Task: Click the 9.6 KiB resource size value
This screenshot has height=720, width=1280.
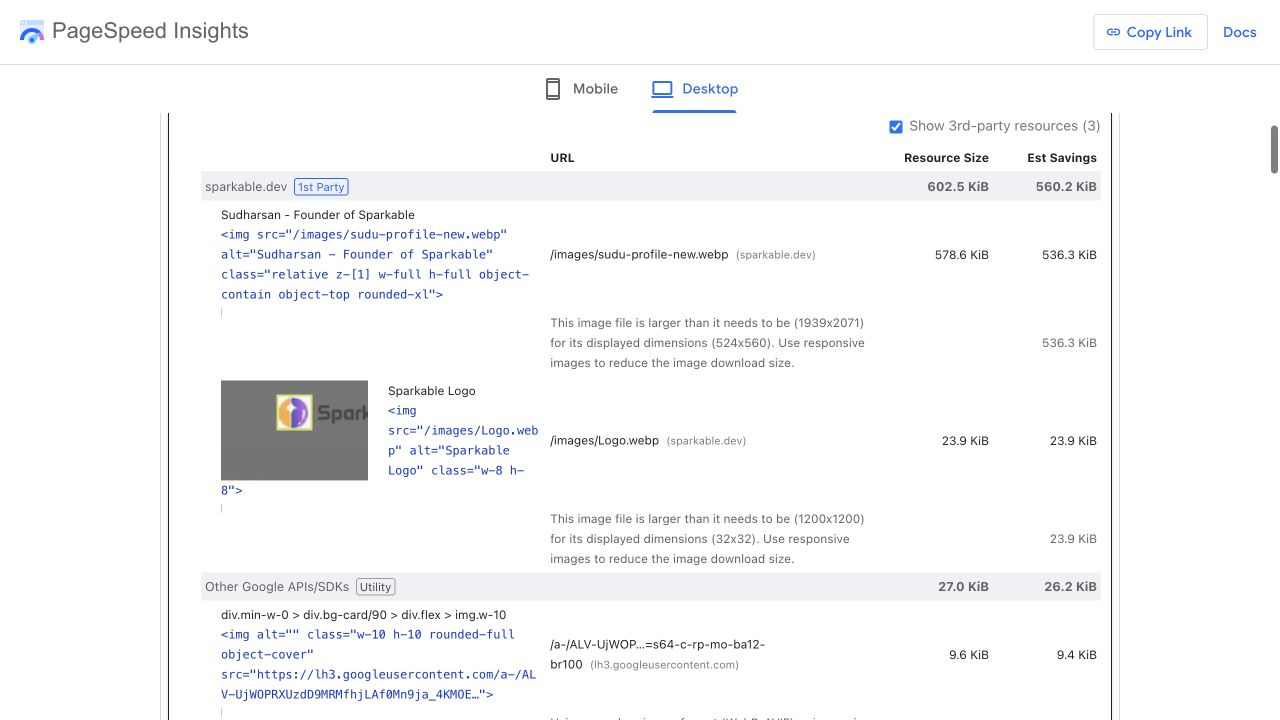Action: 968,655
